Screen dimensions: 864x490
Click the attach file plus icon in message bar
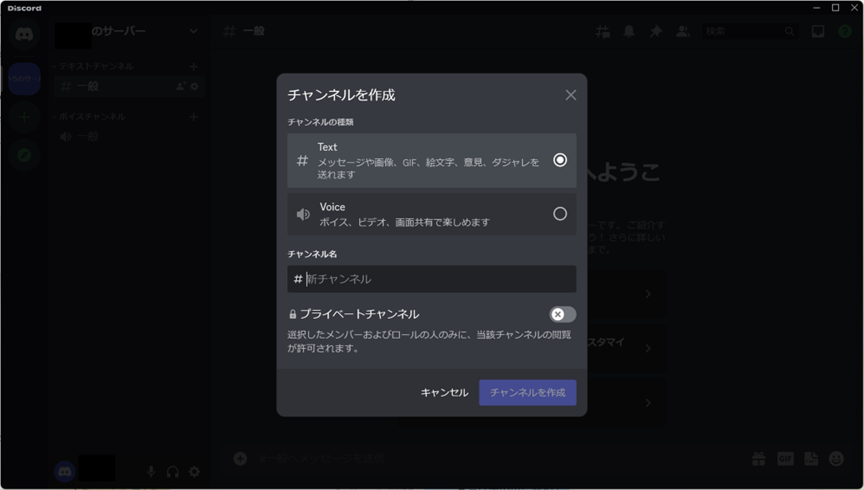240,459
